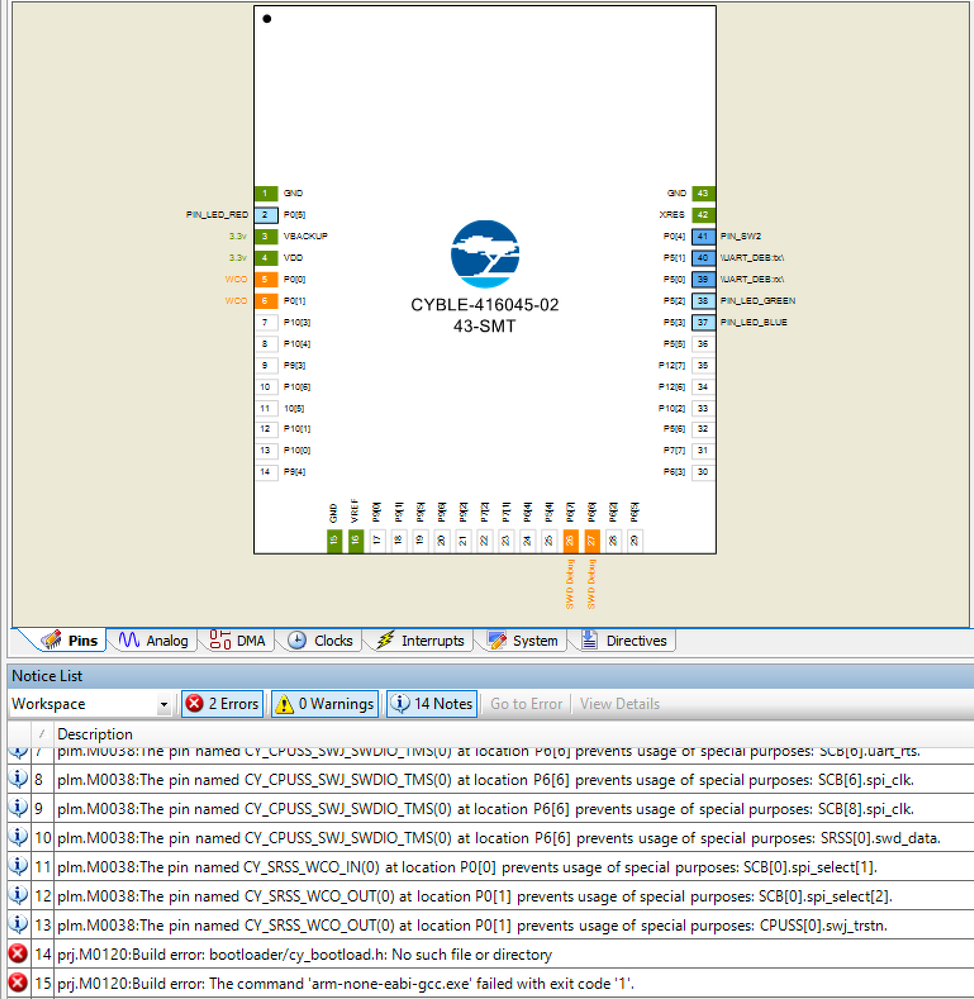Click the View Details button
Image resolution: width=974 pixels, height=999 pixels.
pos(619,704)
